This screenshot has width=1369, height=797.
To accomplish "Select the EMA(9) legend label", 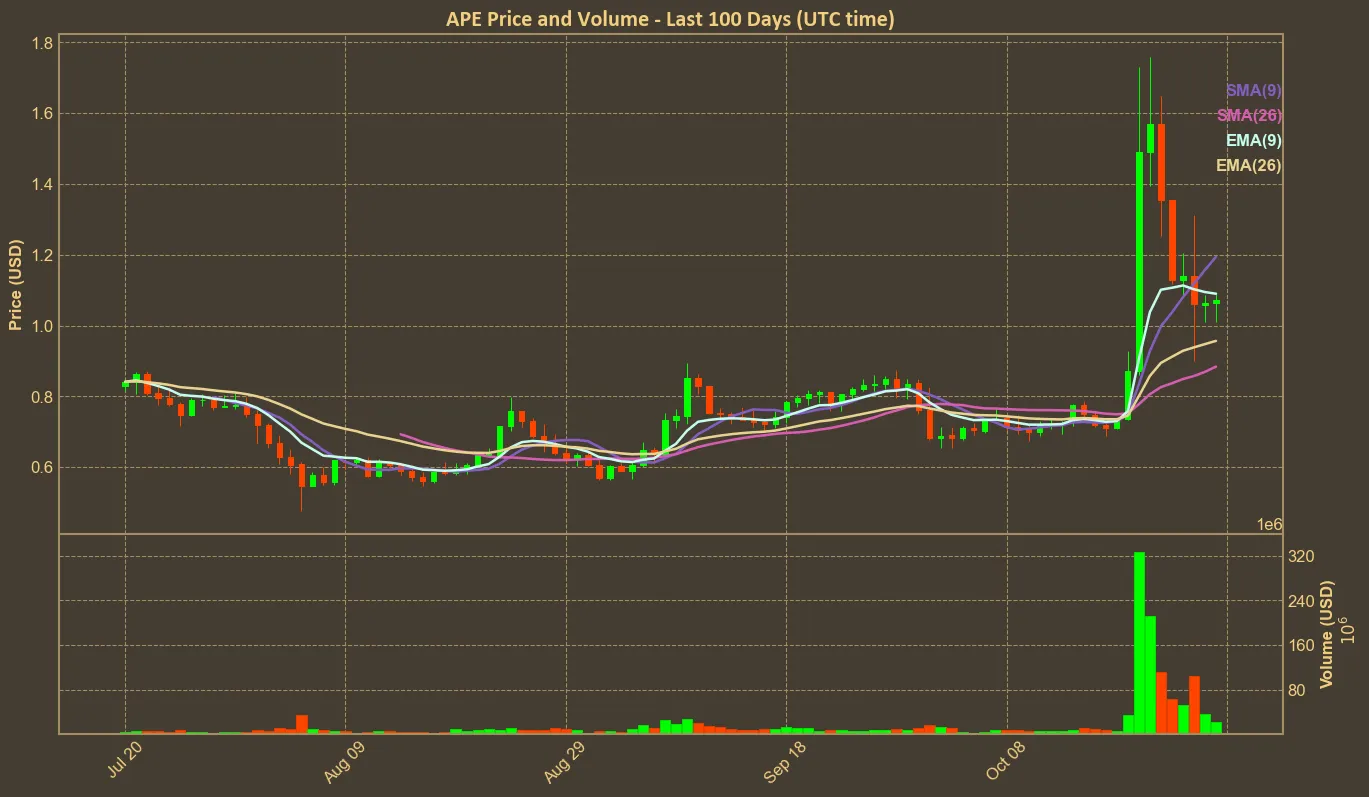I will pos(1253,140).
